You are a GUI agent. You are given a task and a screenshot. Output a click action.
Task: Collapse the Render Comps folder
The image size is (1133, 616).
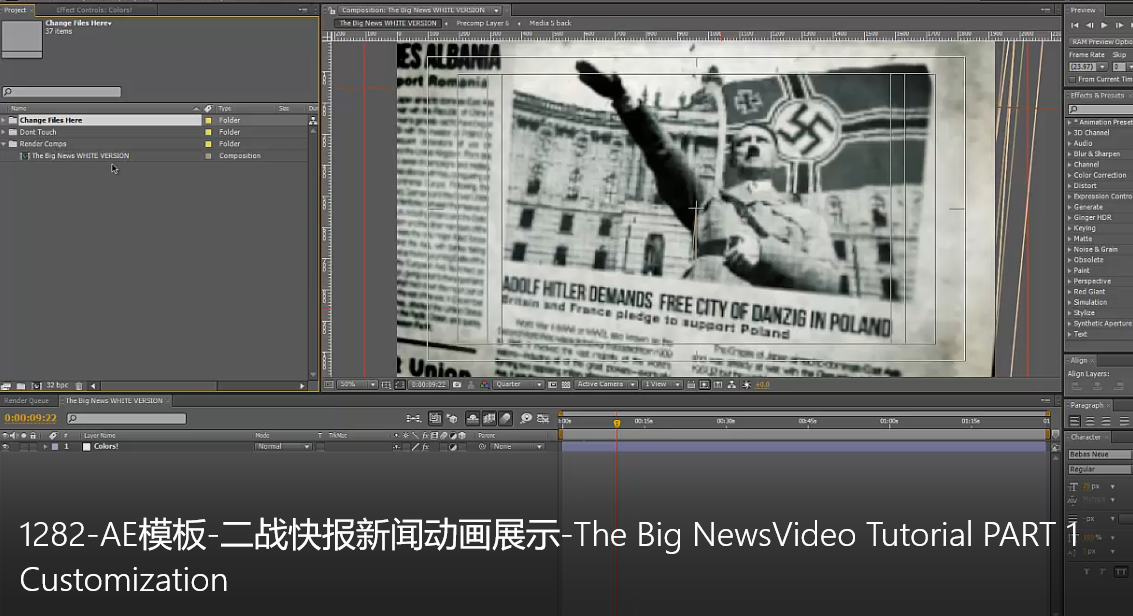(4, 144)
